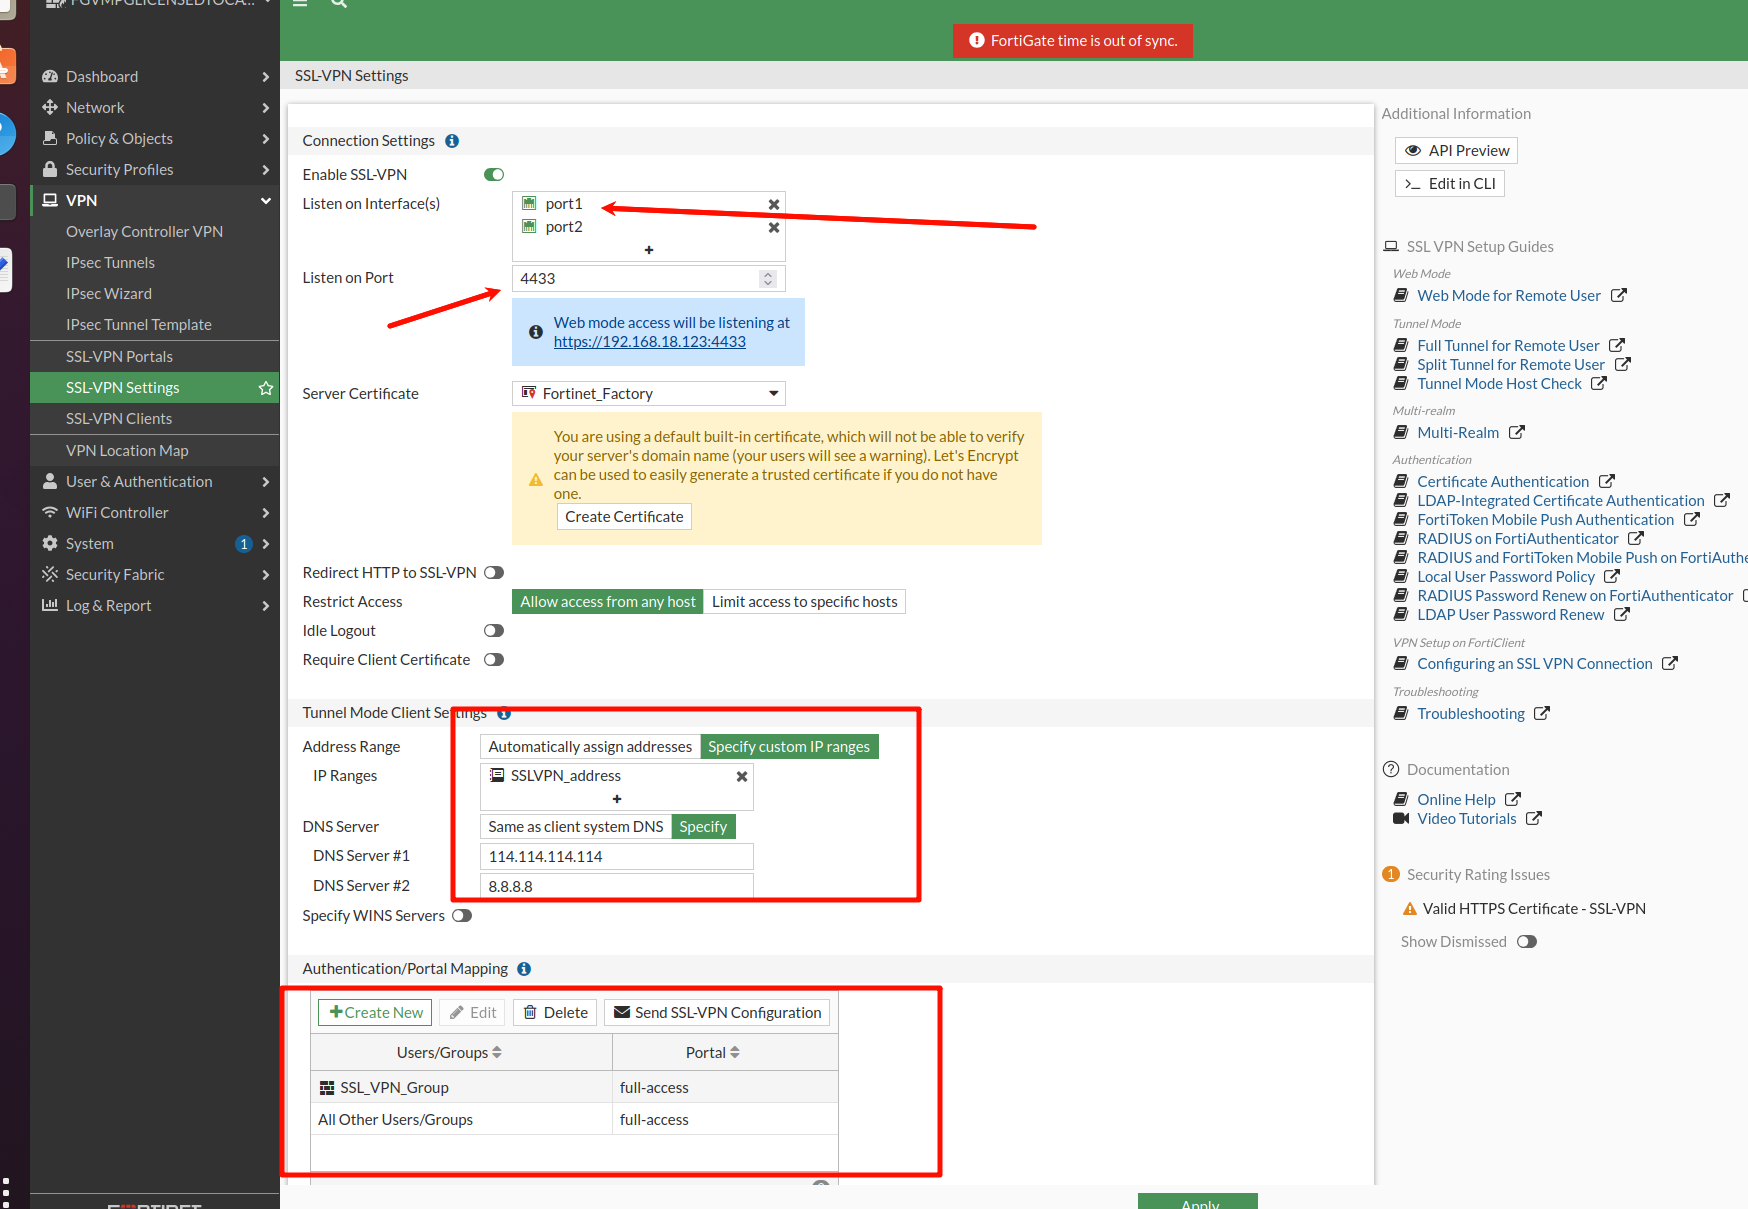The height and width of the screenshot is (1209, 1748).
Task: Enable Specify WINS Servers switch
Action: tap(462, 916)
